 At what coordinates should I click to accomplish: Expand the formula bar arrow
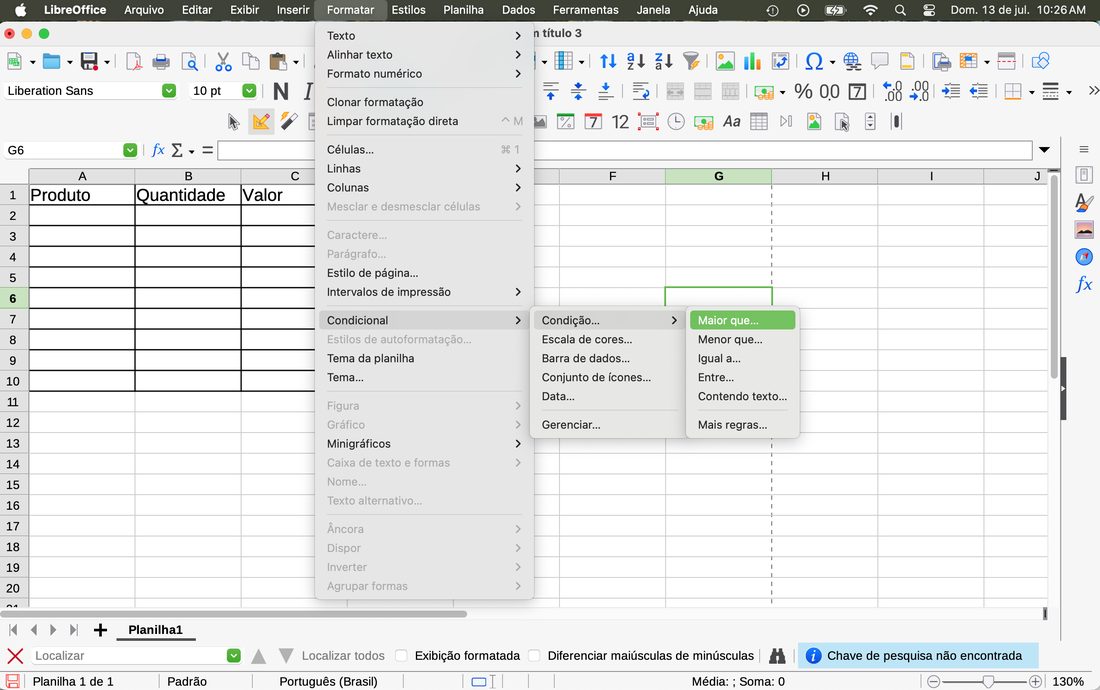pos(1045,149)
